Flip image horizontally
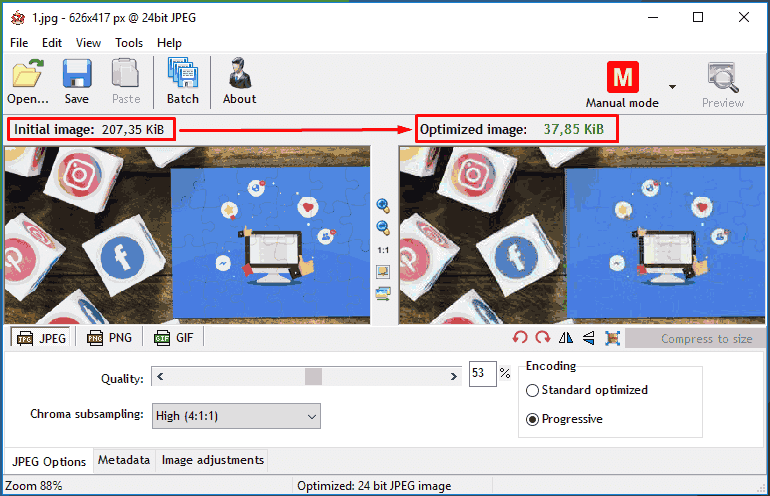770x496 pixels. pos(566,338)
